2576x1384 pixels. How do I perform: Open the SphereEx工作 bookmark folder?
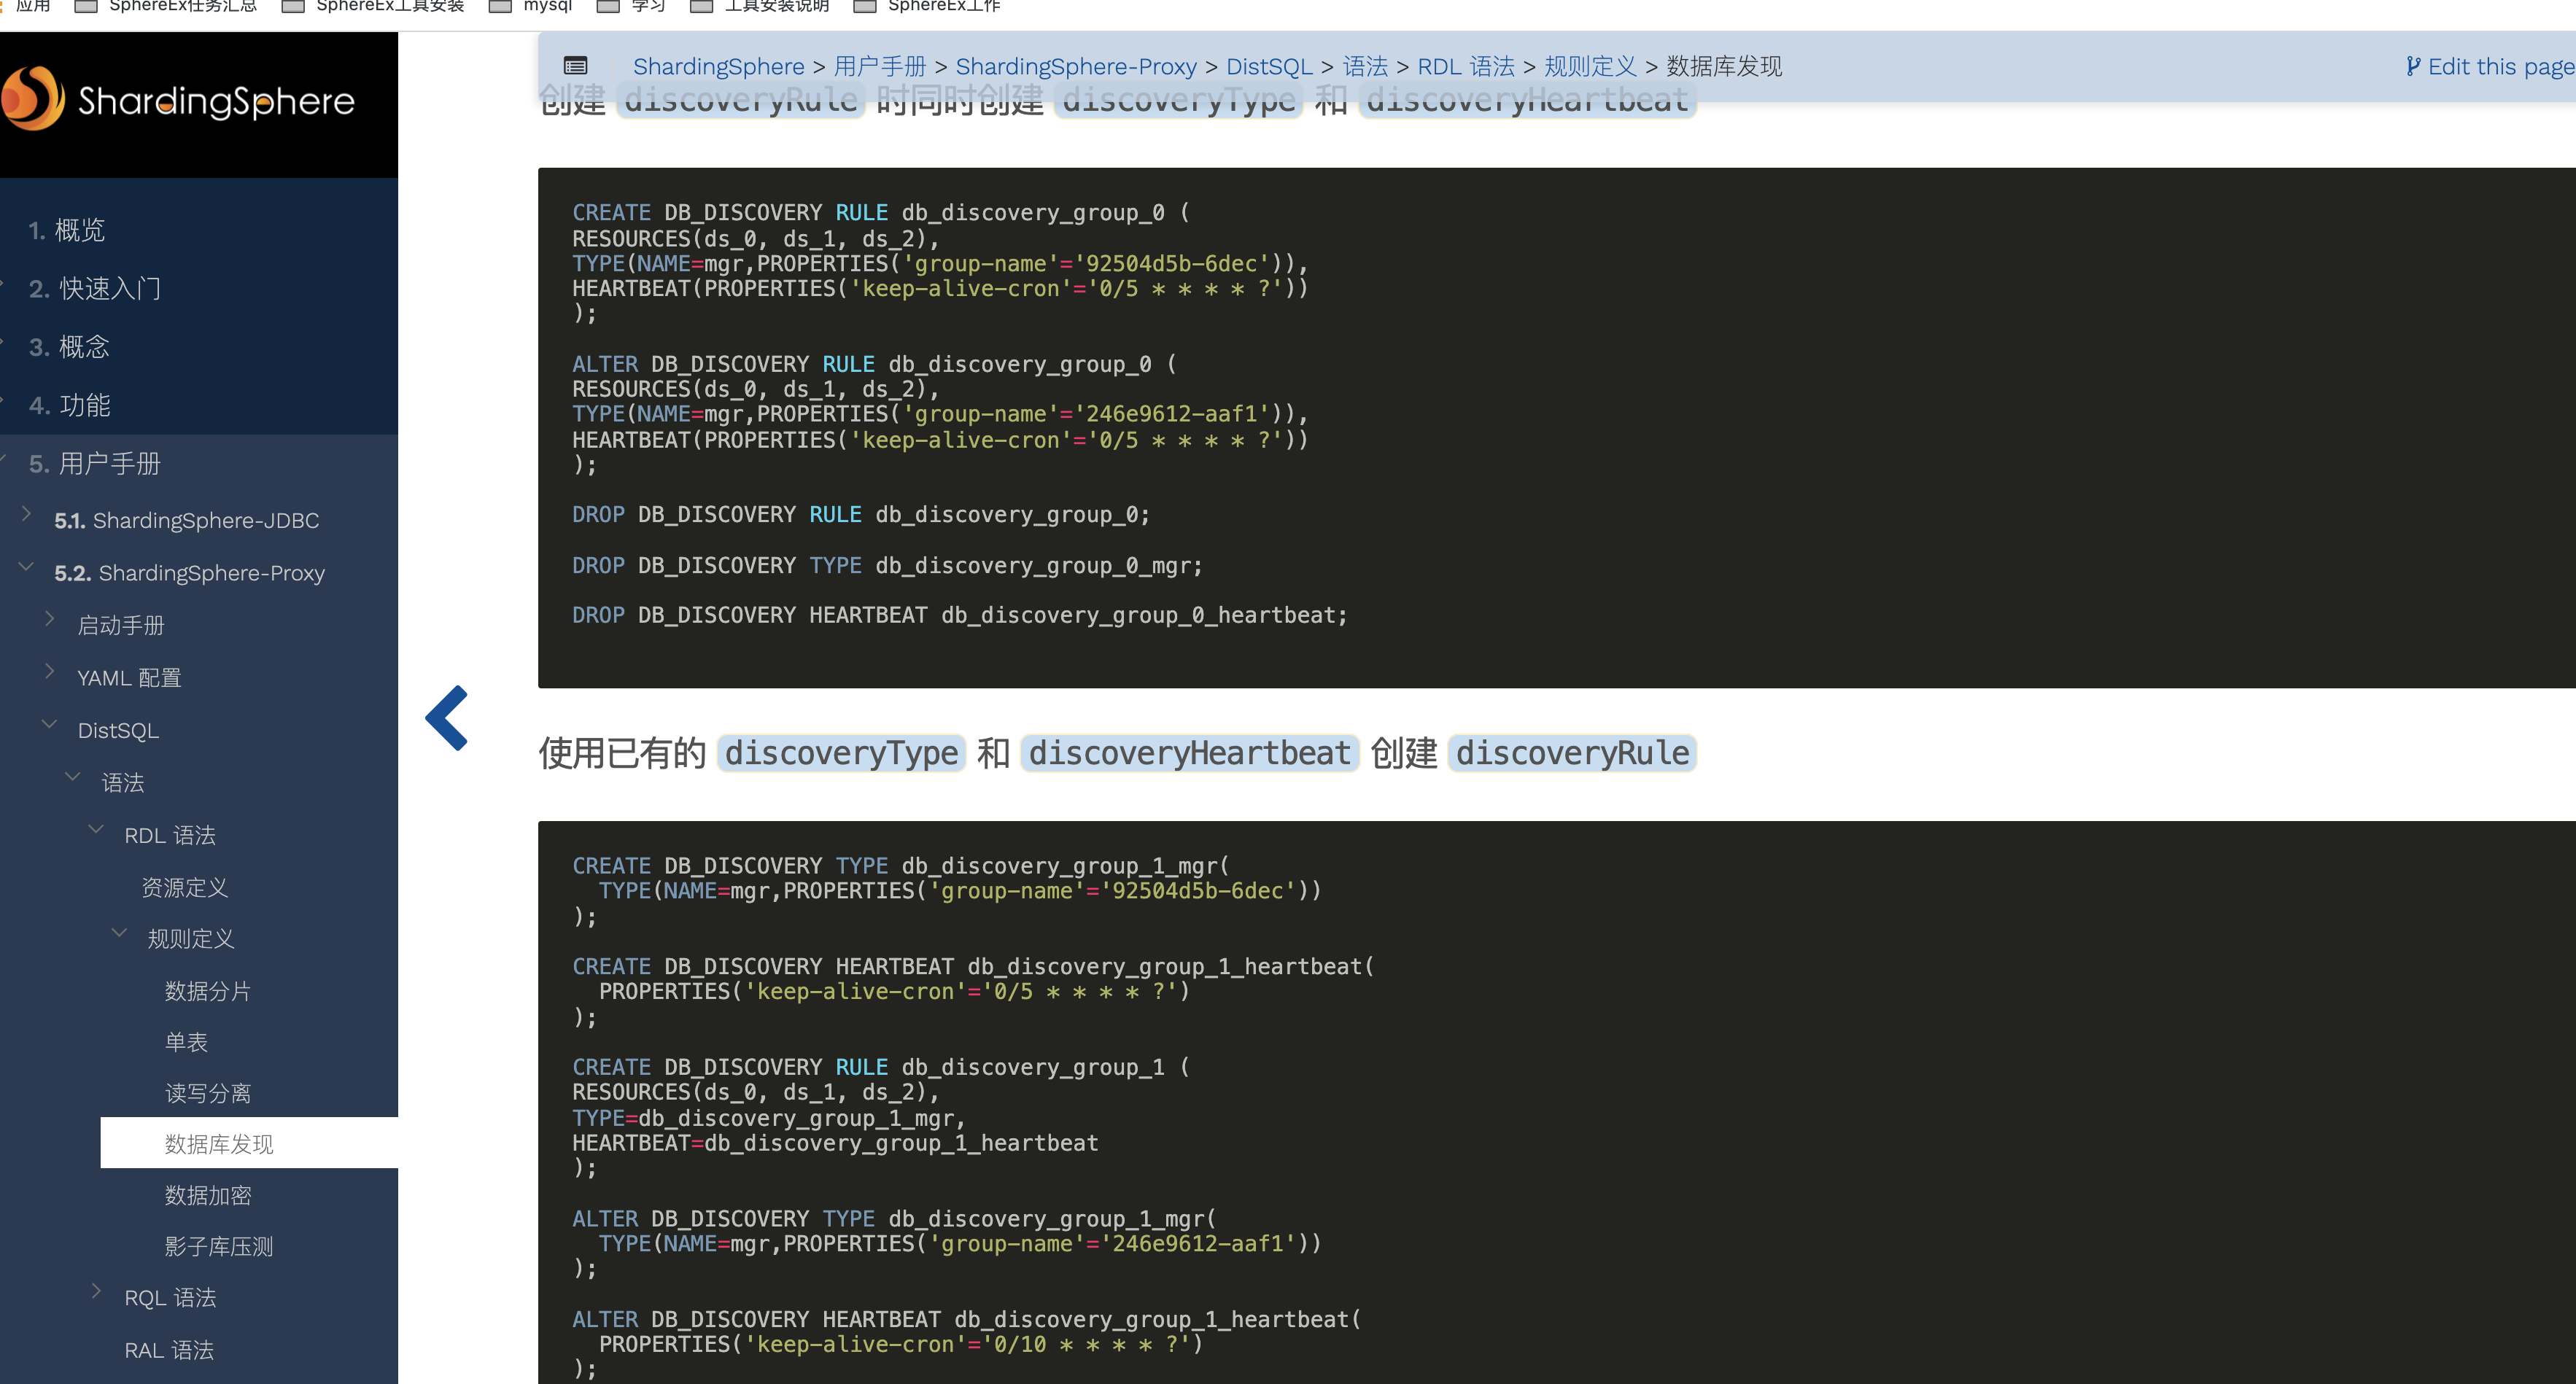click(x=926, y=6)
